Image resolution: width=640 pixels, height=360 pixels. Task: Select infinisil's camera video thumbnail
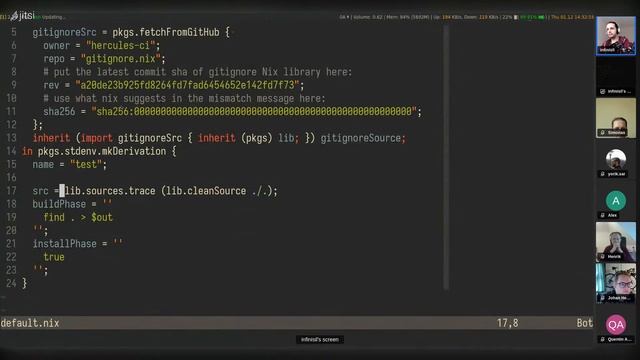pyautogui.click(x=616, y=36)
